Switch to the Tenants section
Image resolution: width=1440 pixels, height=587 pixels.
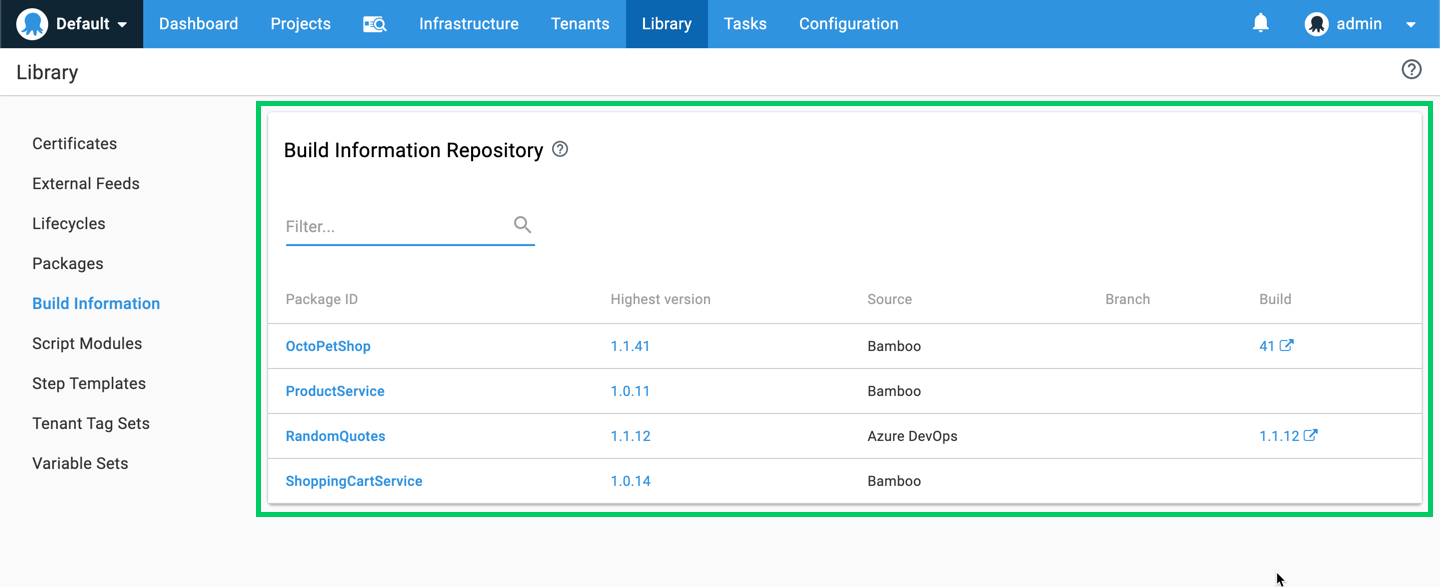pos(580,23)
